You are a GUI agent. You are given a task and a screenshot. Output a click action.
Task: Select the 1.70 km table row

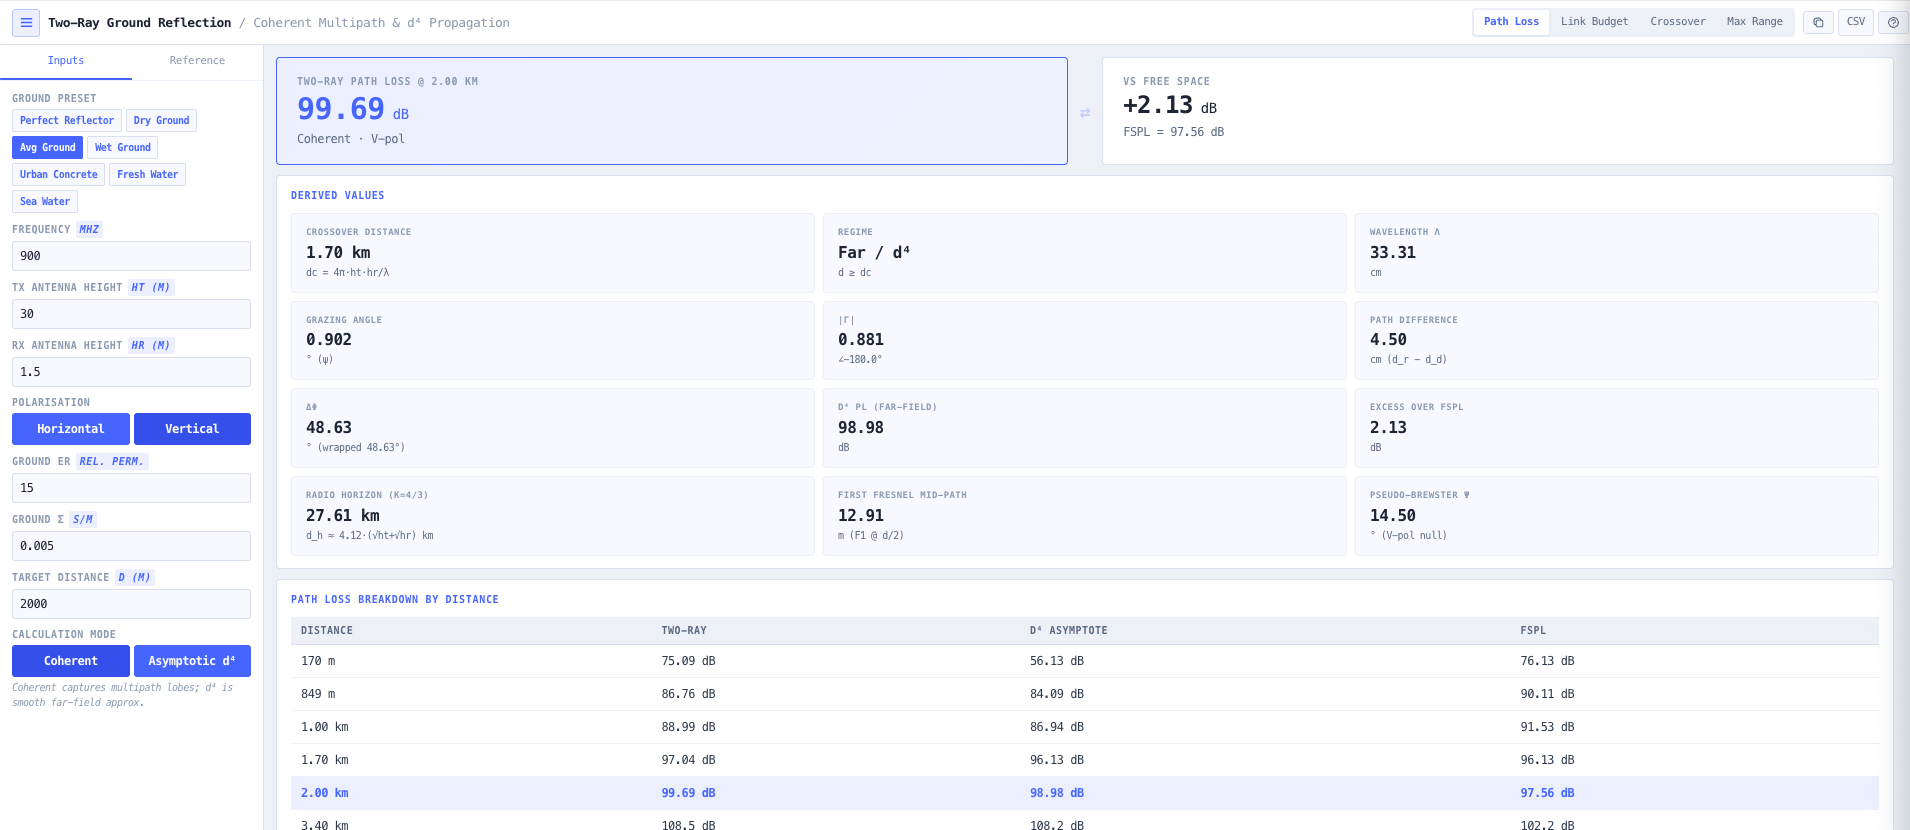pyautogui.click(x=1084, y=760)
